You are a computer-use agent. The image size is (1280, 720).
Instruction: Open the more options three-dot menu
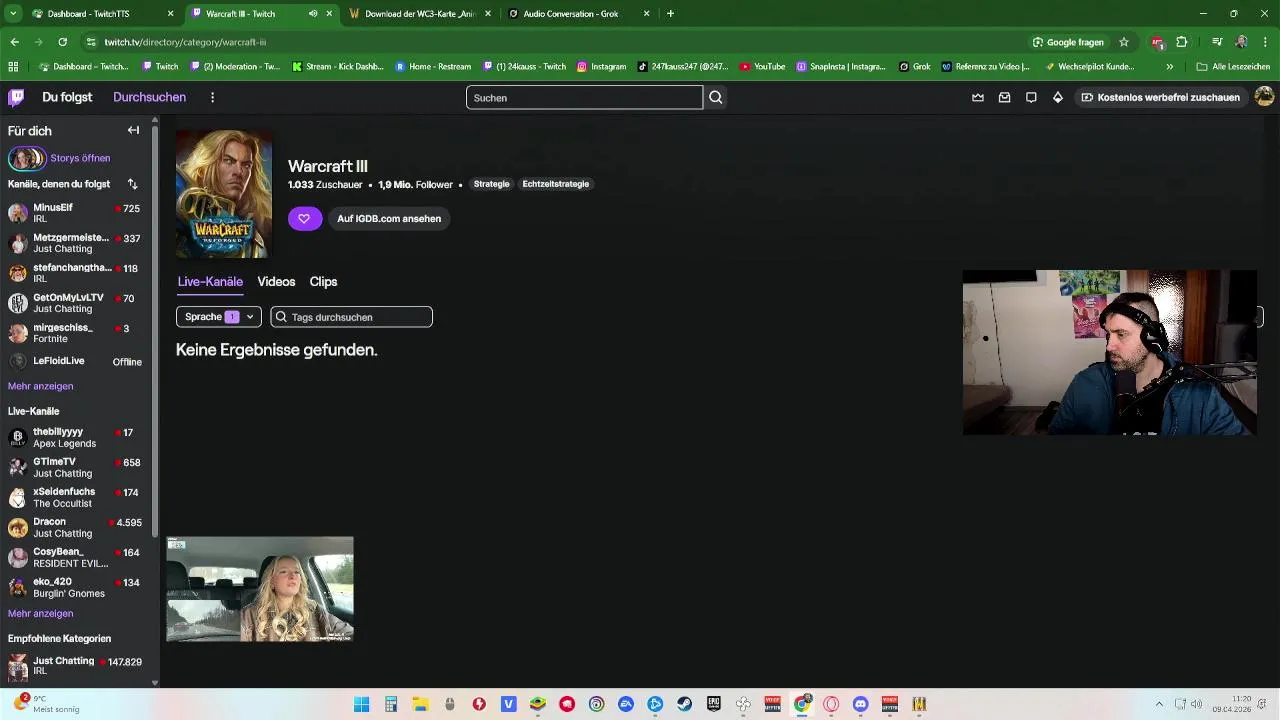click(212, 97)
